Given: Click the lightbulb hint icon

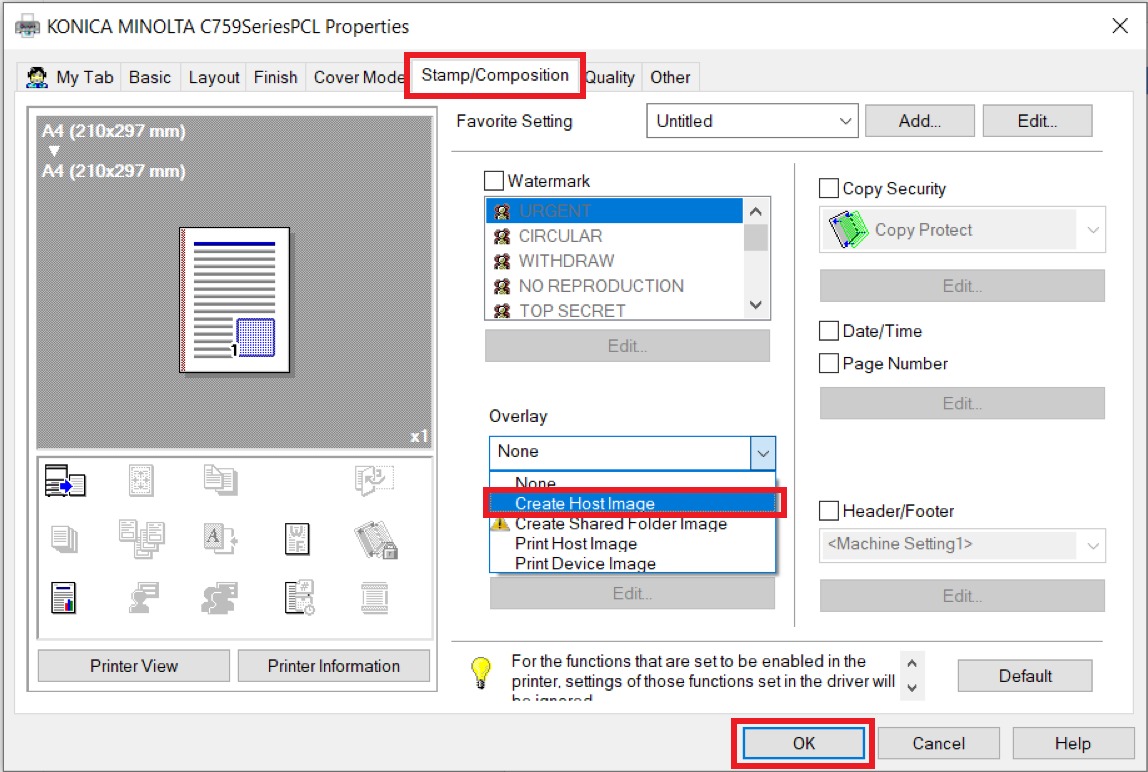Looking at the screenshot, I should coord(482,672).
